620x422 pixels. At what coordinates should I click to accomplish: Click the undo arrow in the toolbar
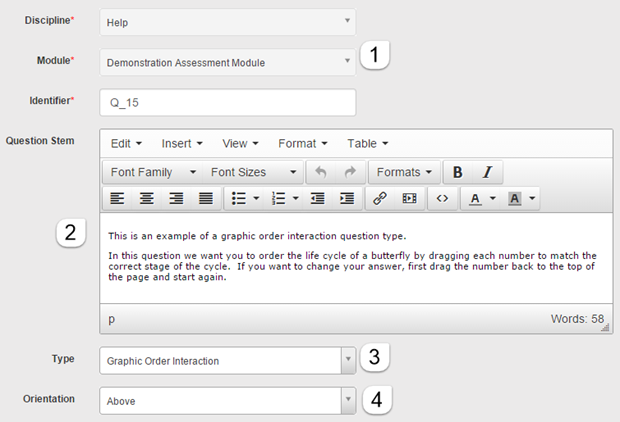tap(320, 172)
